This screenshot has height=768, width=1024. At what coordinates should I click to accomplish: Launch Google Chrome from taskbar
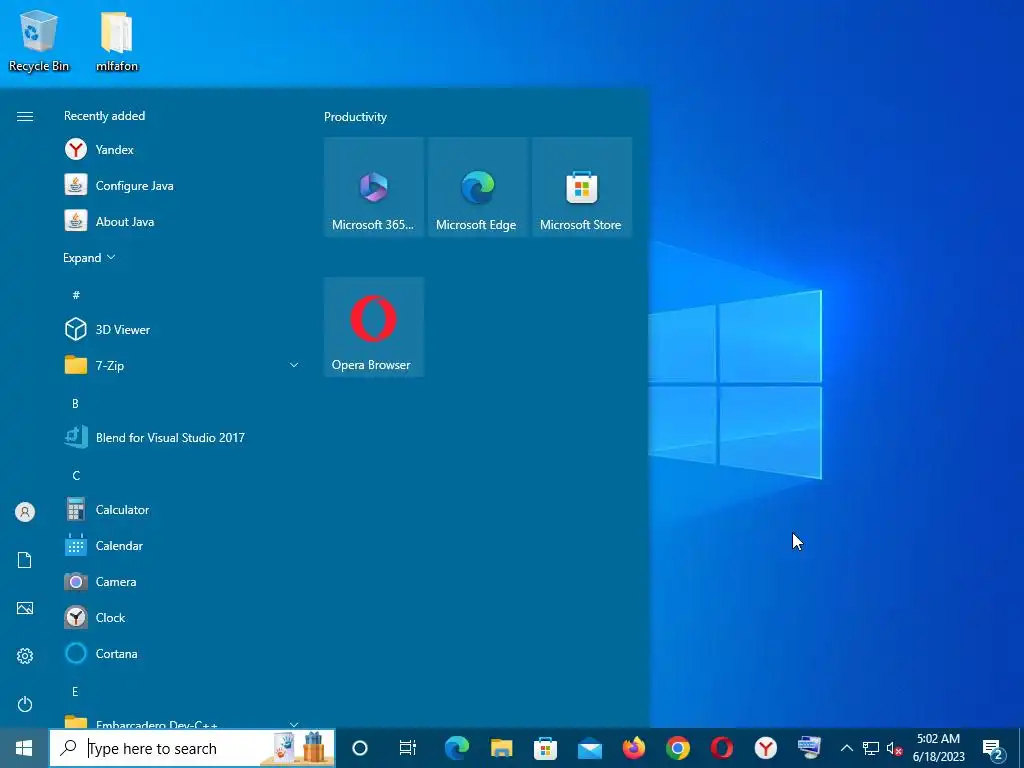click(678, 748)
